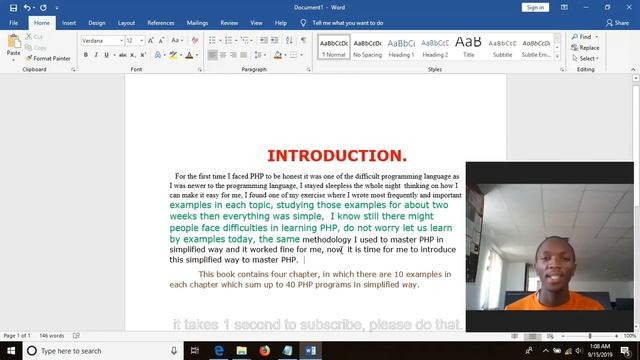Screen dimensions: 640x360
Task: Apply superscript formatting
Action: coord(143,55)
